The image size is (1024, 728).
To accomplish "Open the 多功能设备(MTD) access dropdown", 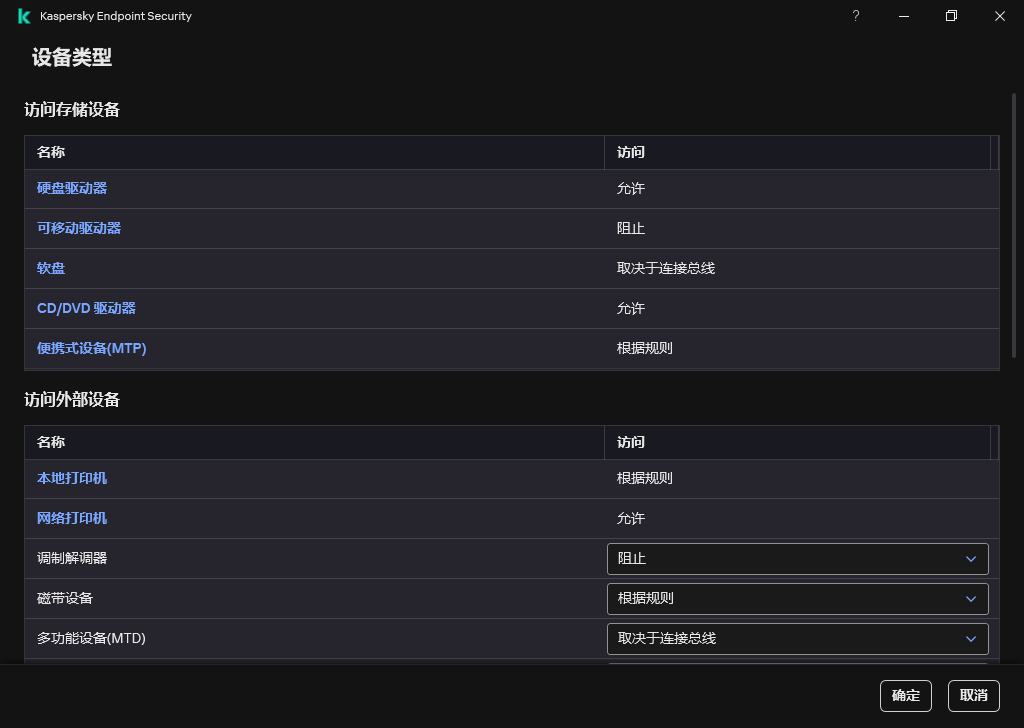I will [797, 639].
